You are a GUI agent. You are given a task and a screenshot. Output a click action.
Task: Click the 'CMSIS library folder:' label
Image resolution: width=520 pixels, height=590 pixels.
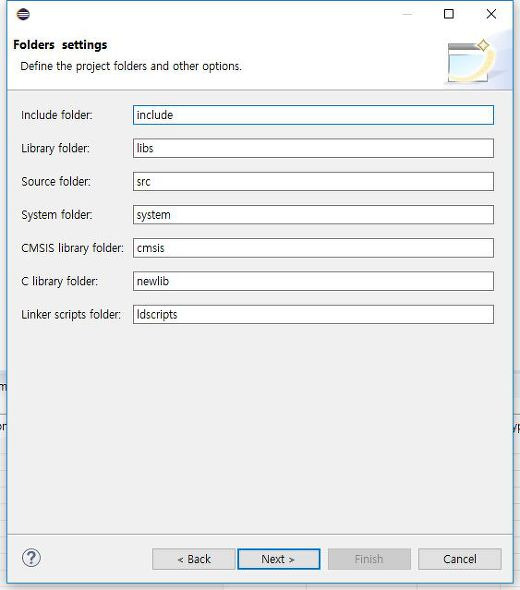click(72, 248)
